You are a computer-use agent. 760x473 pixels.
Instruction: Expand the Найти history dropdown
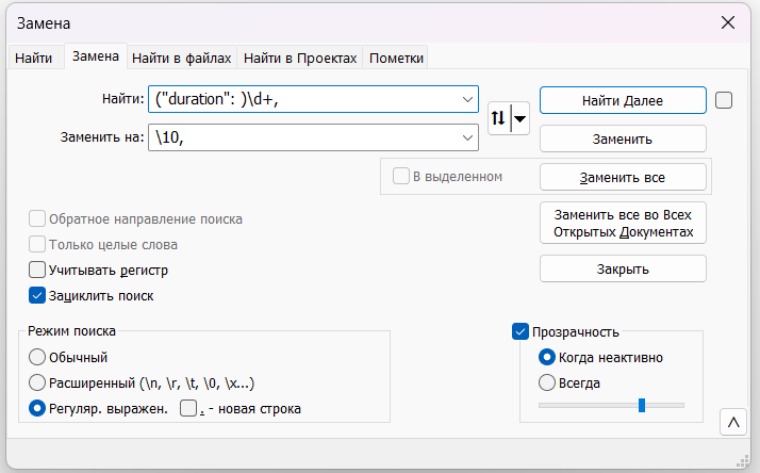pyautogui.click(x=467, y=99)
